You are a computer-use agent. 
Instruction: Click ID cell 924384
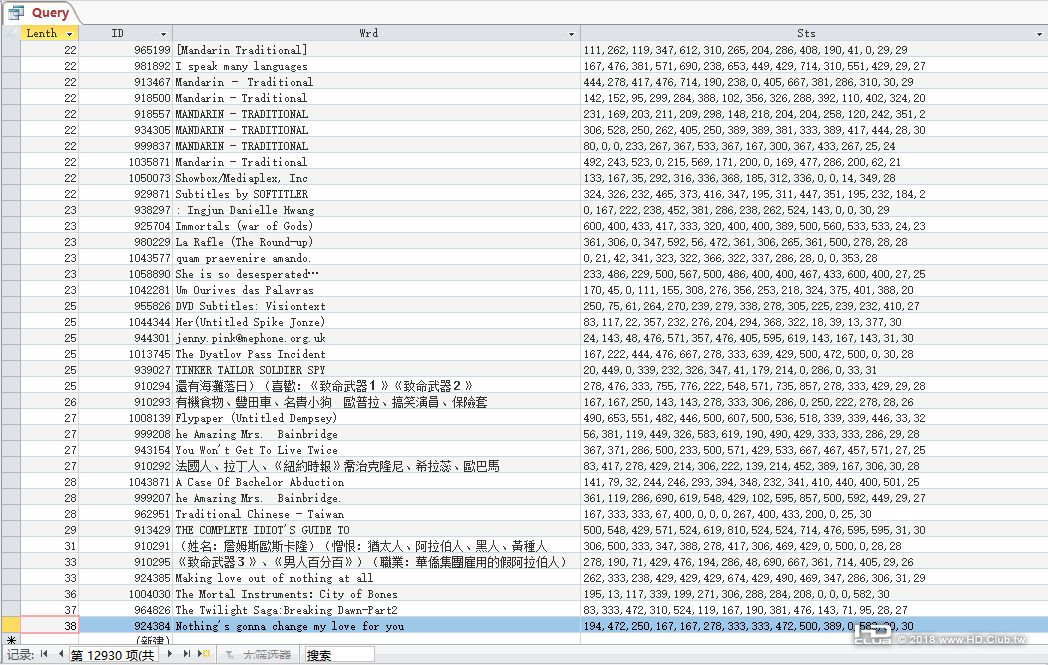[x=126, y=626]
